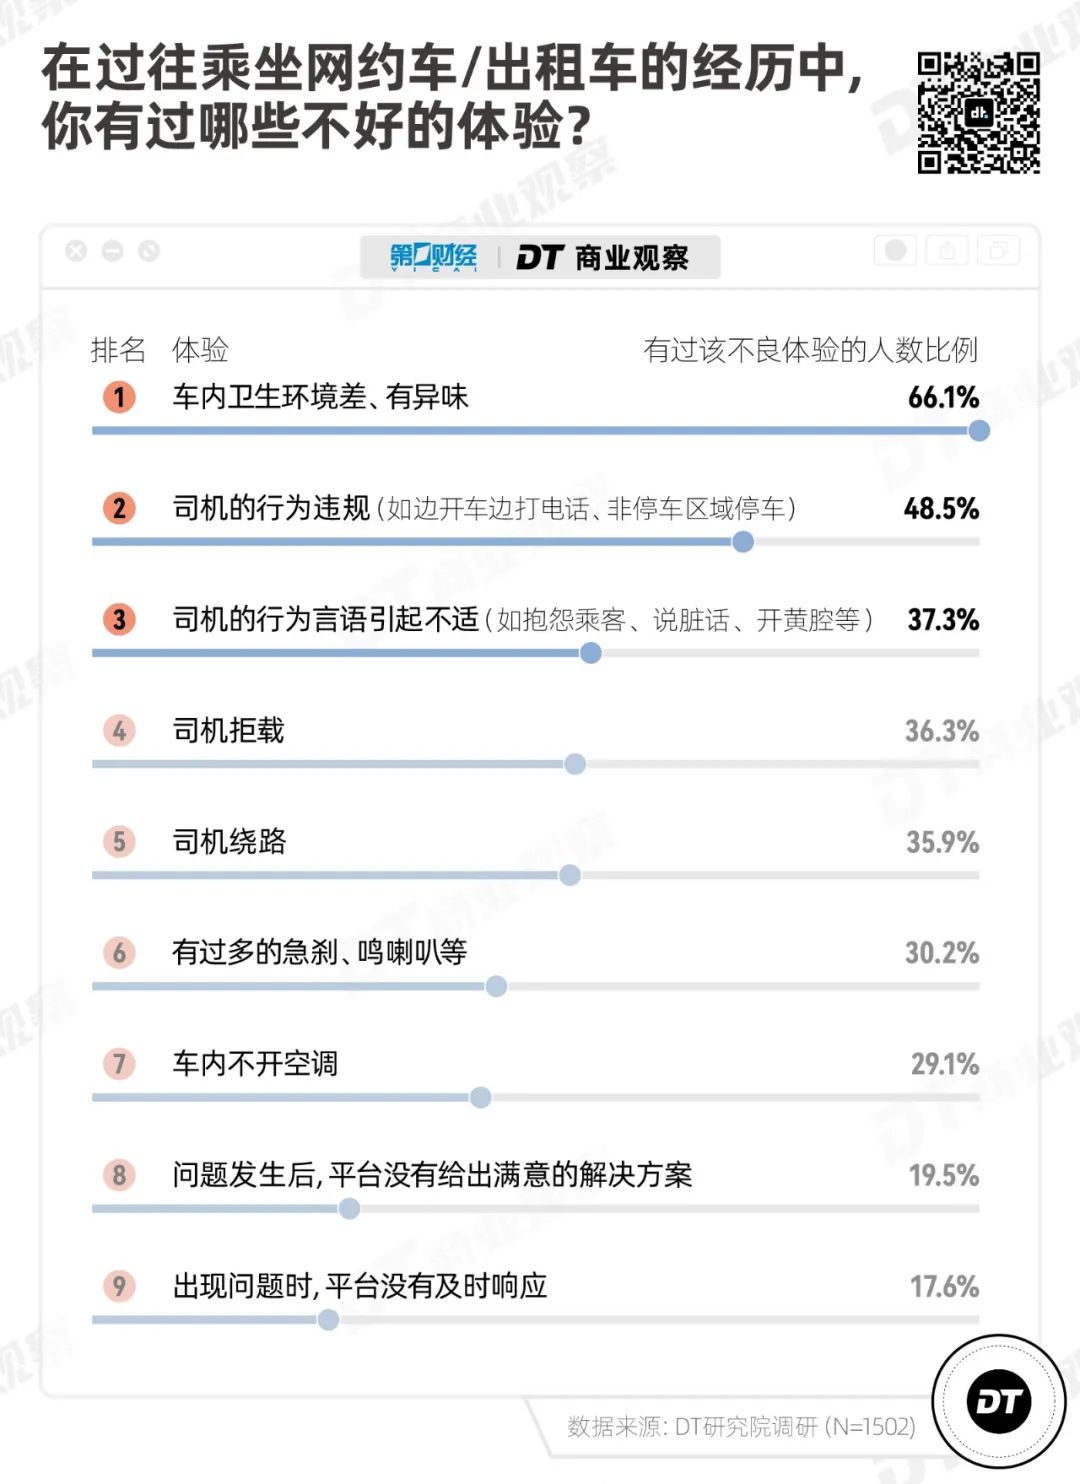Click the DT 商业观察 logo
Screen dimensions: 1080x1484
(x=602, y=258)
